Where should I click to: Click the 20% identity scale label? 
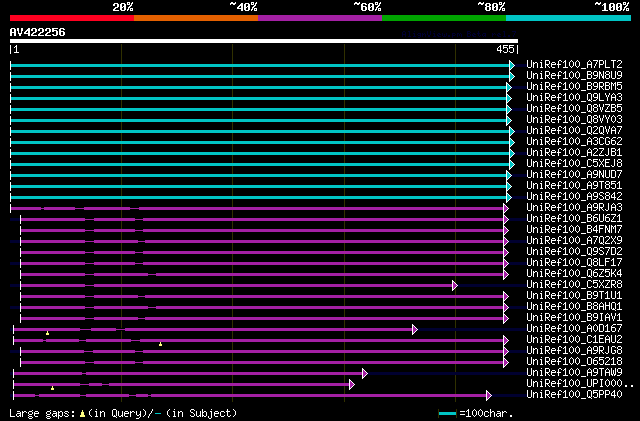[x=123, y=7]
